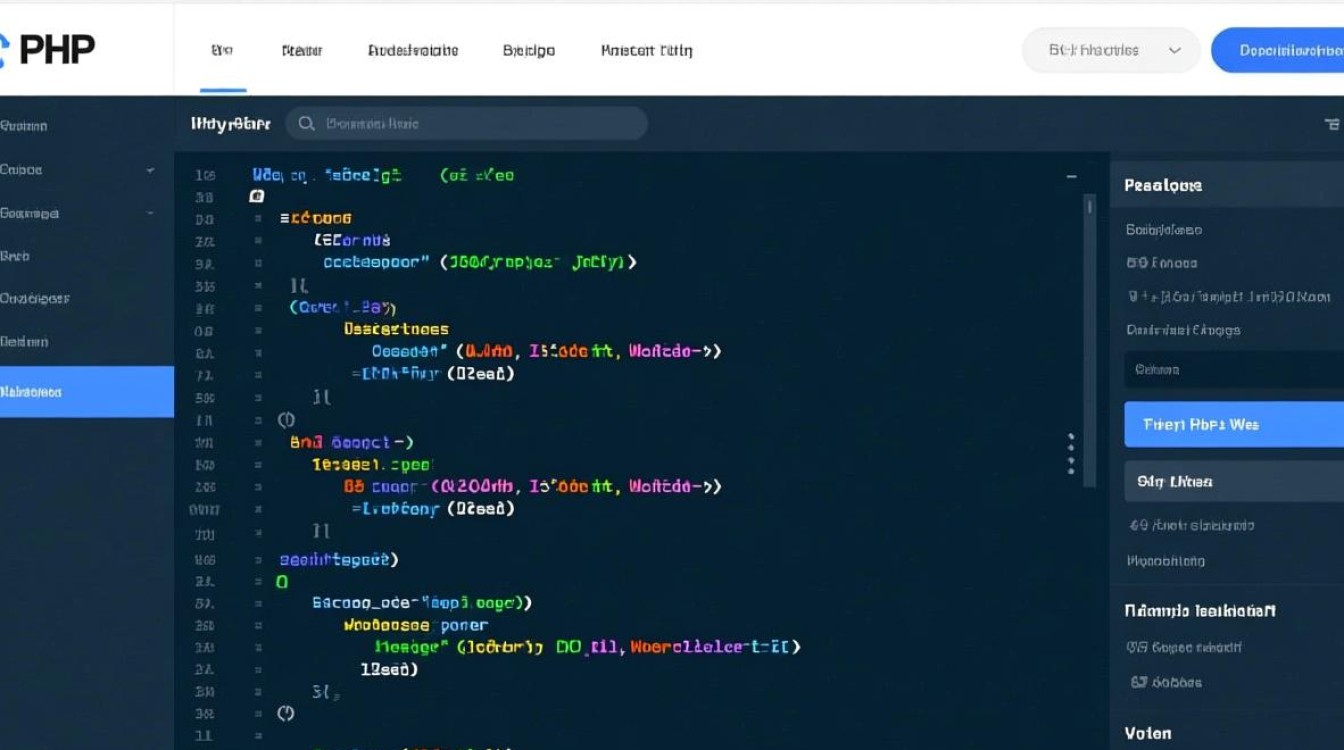The image size is (1344, 750).
Task: Click the white square marker under the first code line
Action: (256, 197)
